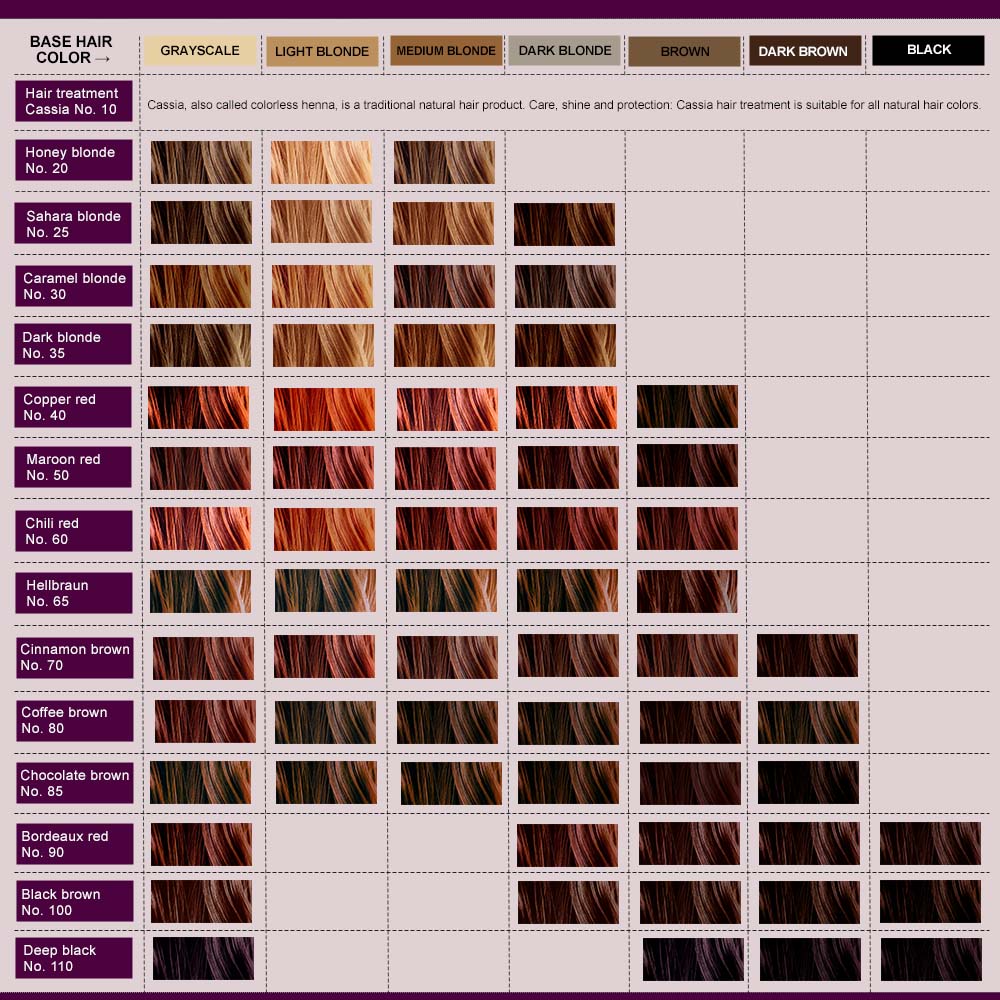Select the Medium Blonde base hair color header
Screen dimensions: 1000x1000
pos(446,50)
